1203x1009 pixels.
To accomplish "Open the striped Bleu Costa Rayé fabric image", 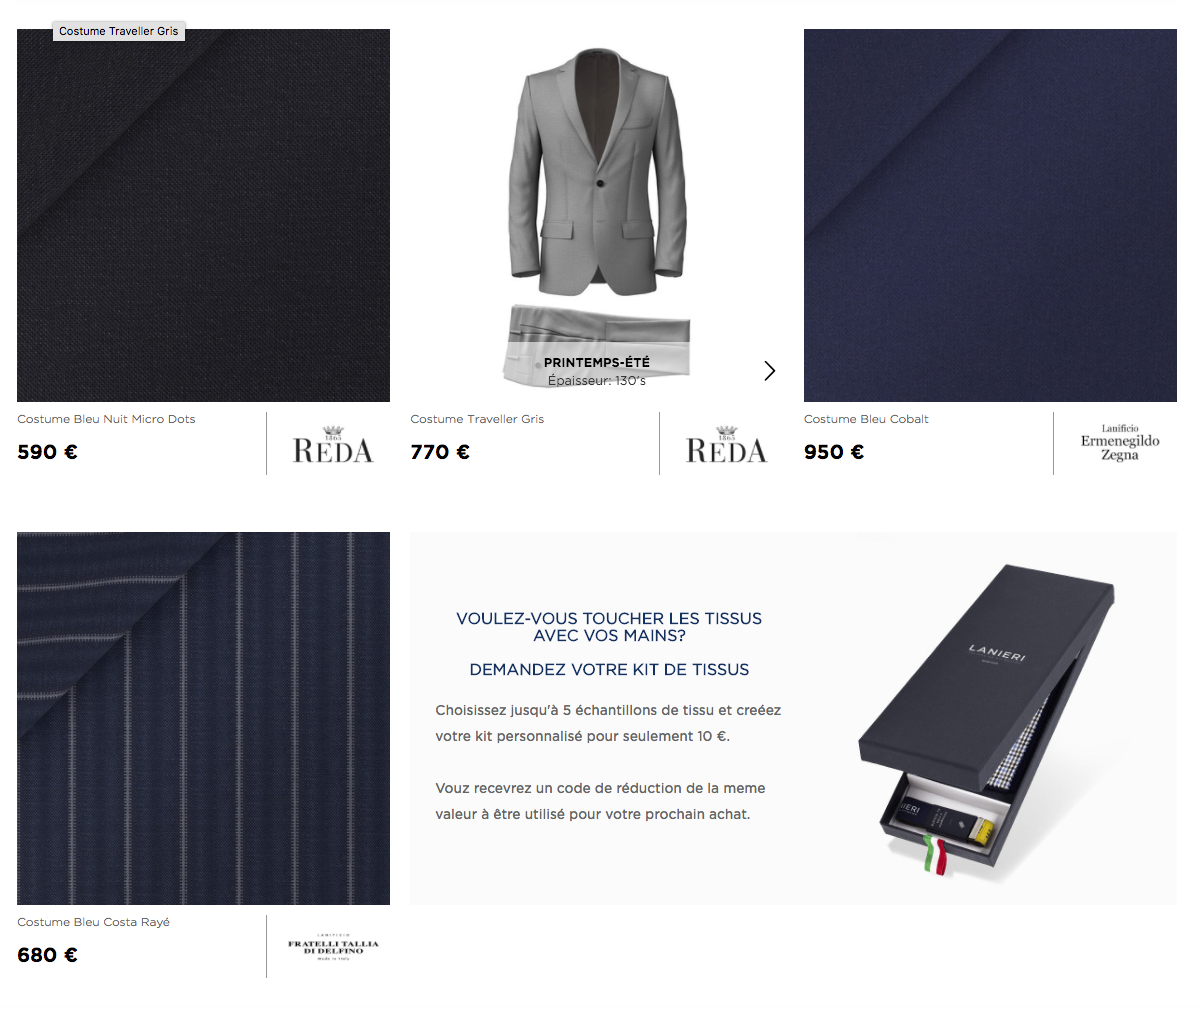I will click(x=203, y=718).
